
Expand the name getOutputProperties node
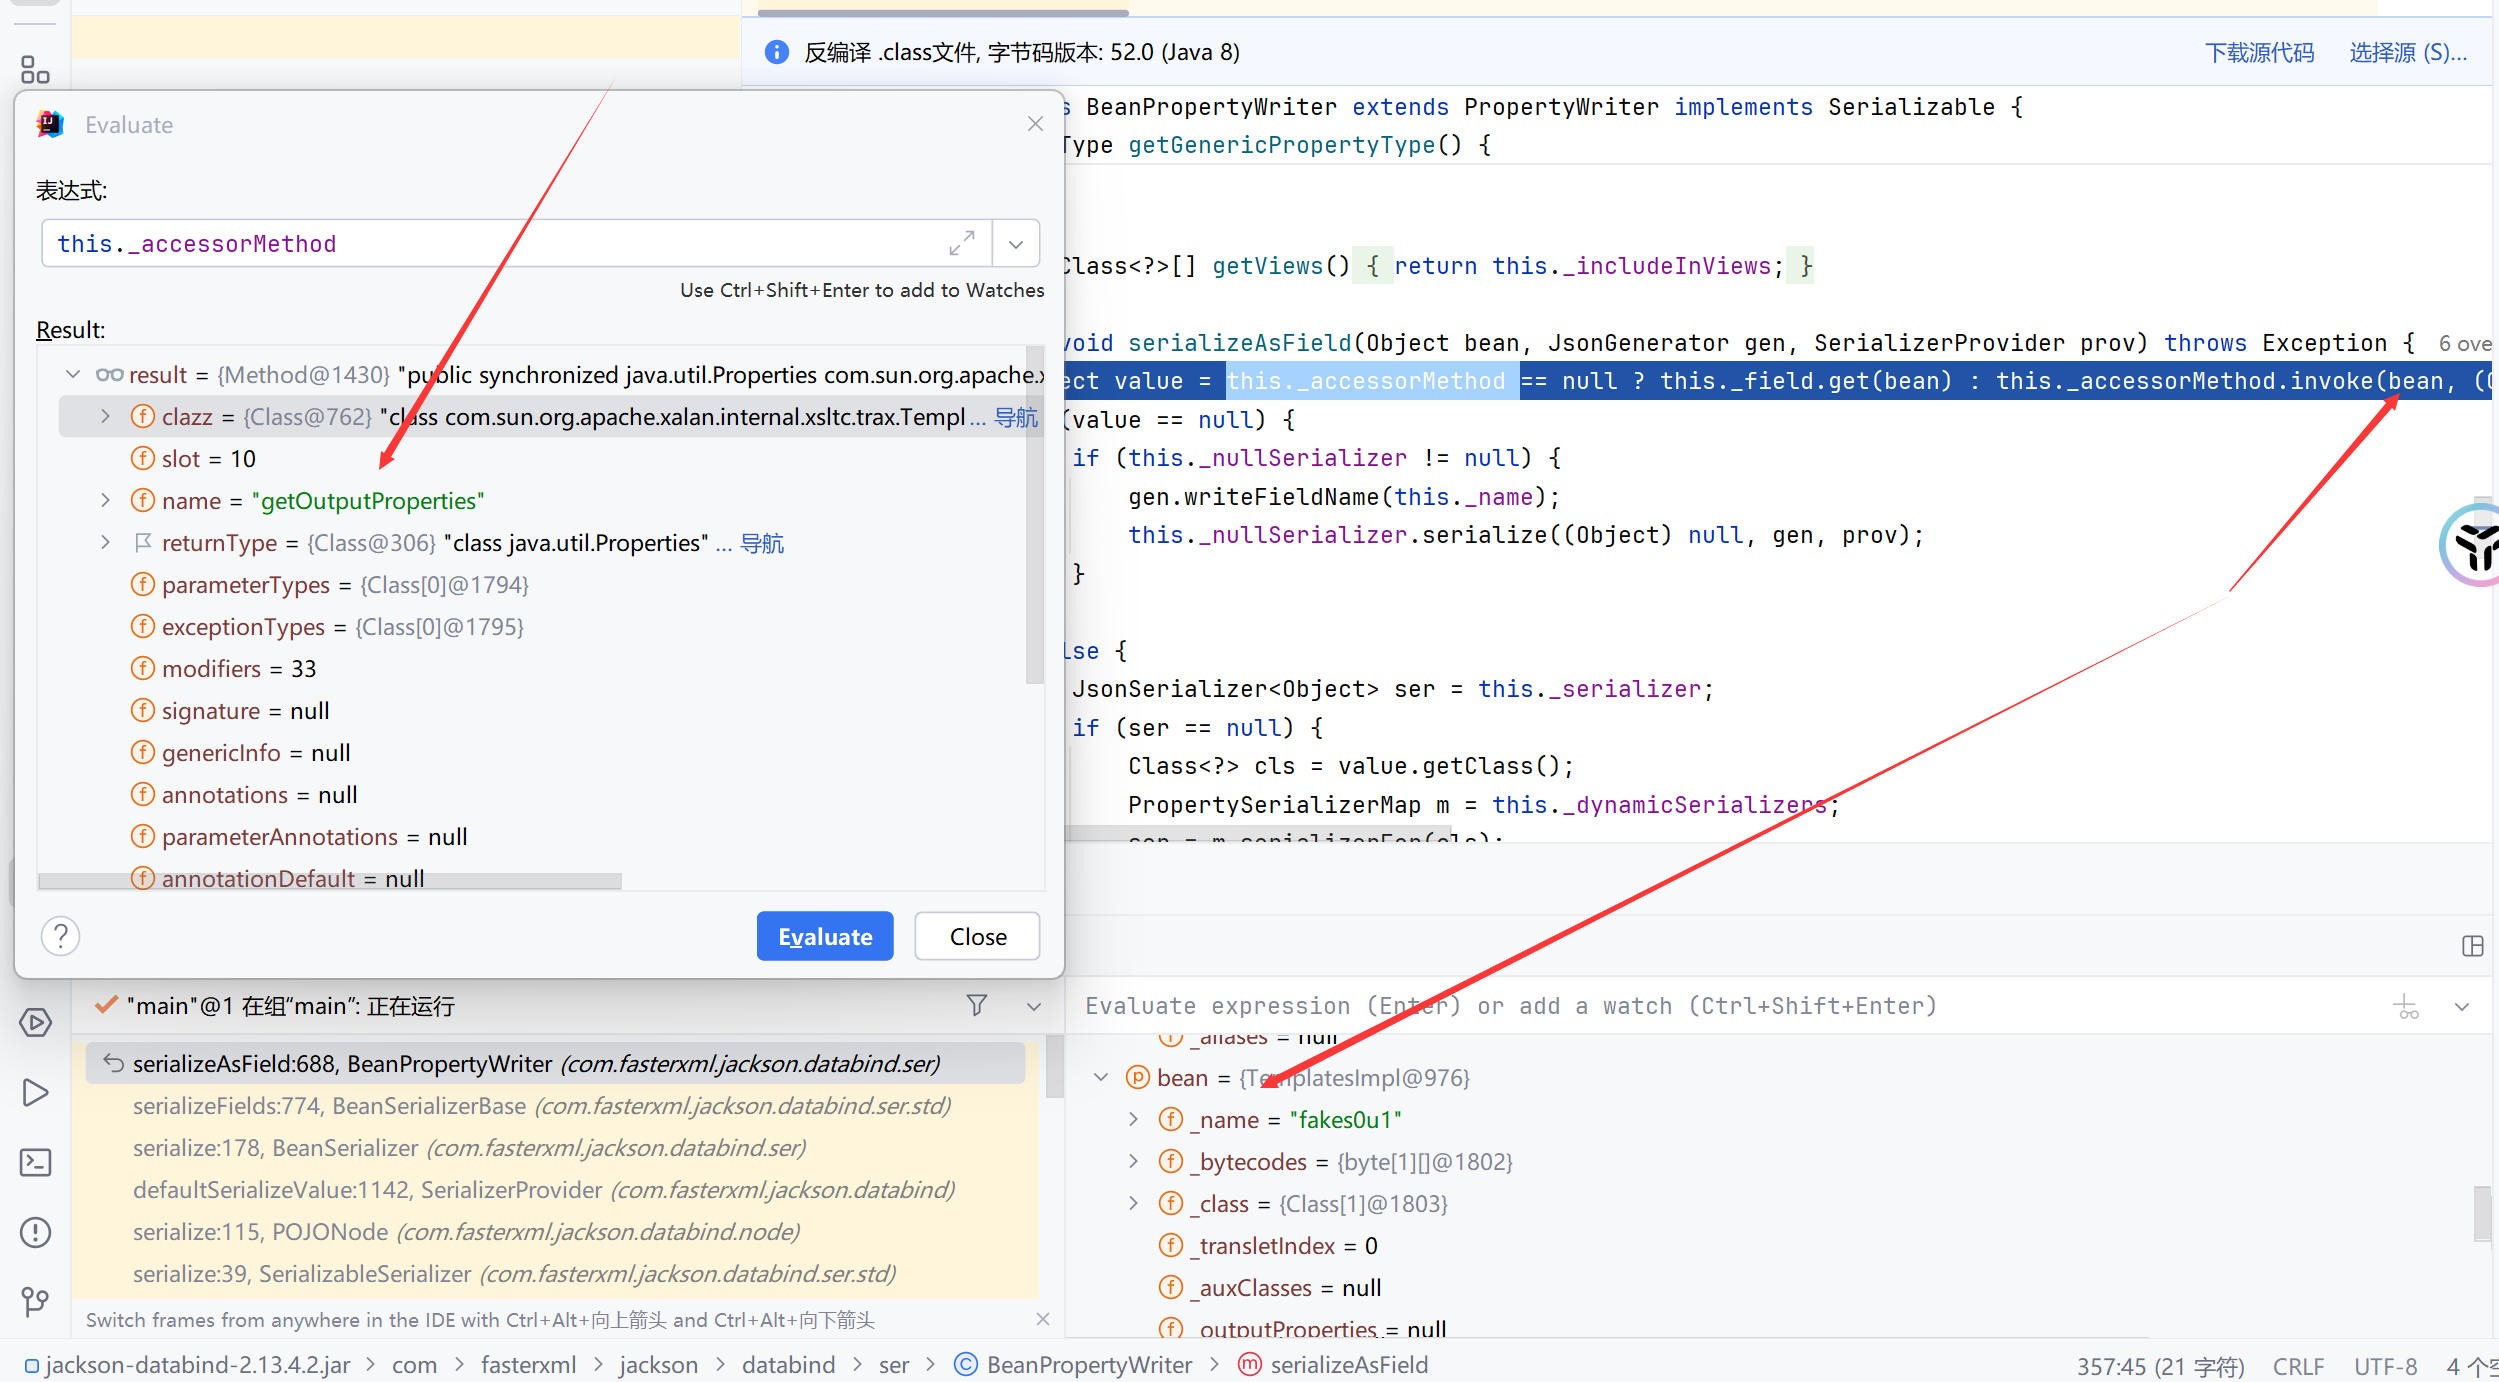(x=105, y=501)
